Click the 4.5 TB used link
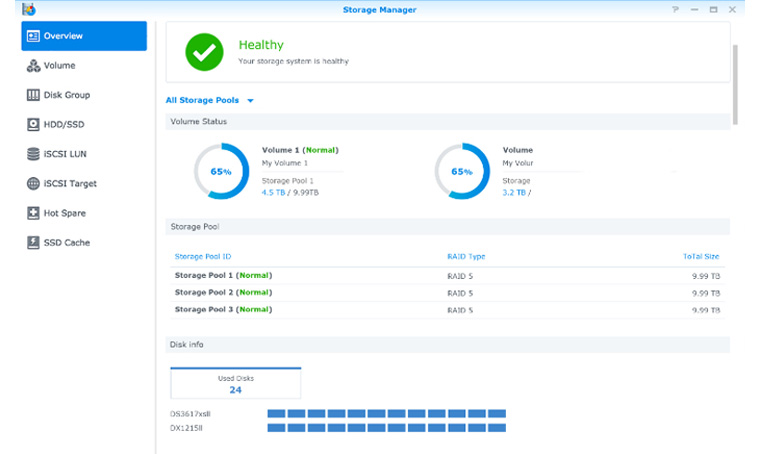 click(273, 192)
